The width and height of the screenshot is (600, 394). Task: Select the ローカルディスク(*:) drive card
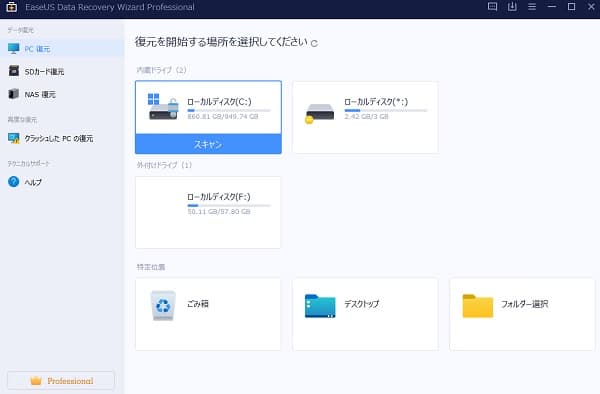pyautogui.click(x=365, y=117)
